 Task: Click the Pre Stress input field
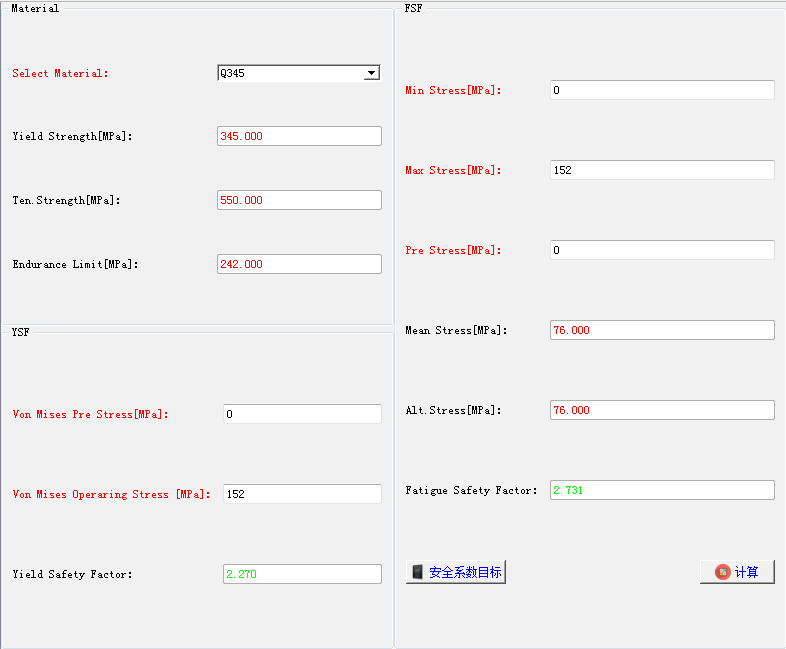point(661,250)
